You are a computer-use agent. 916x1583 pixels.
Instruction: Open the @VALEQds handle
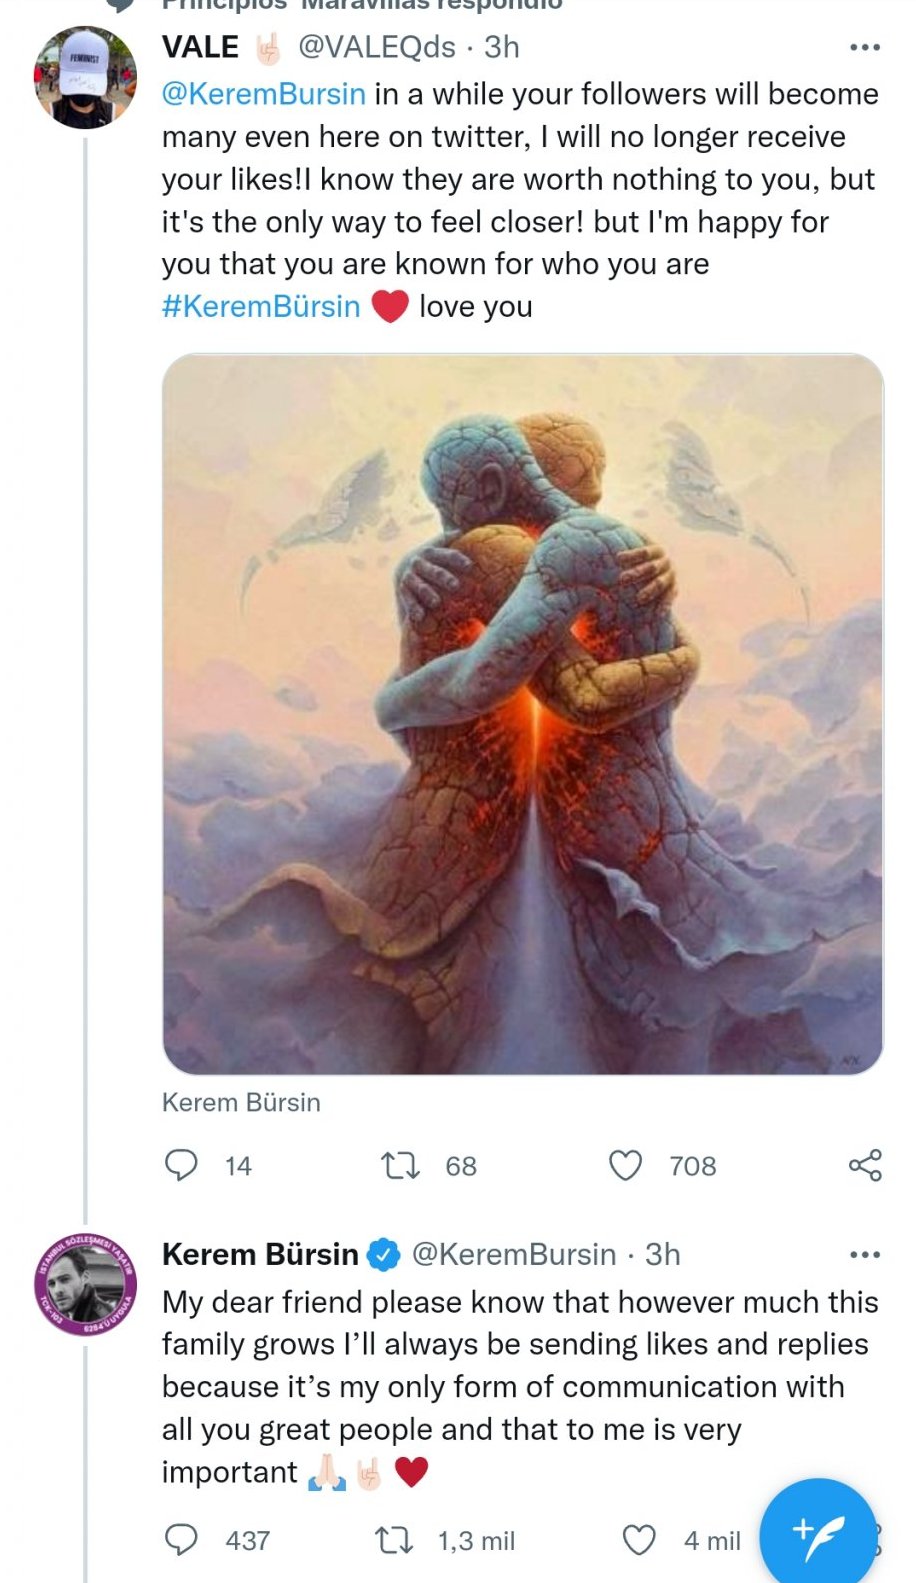point(376,47)
